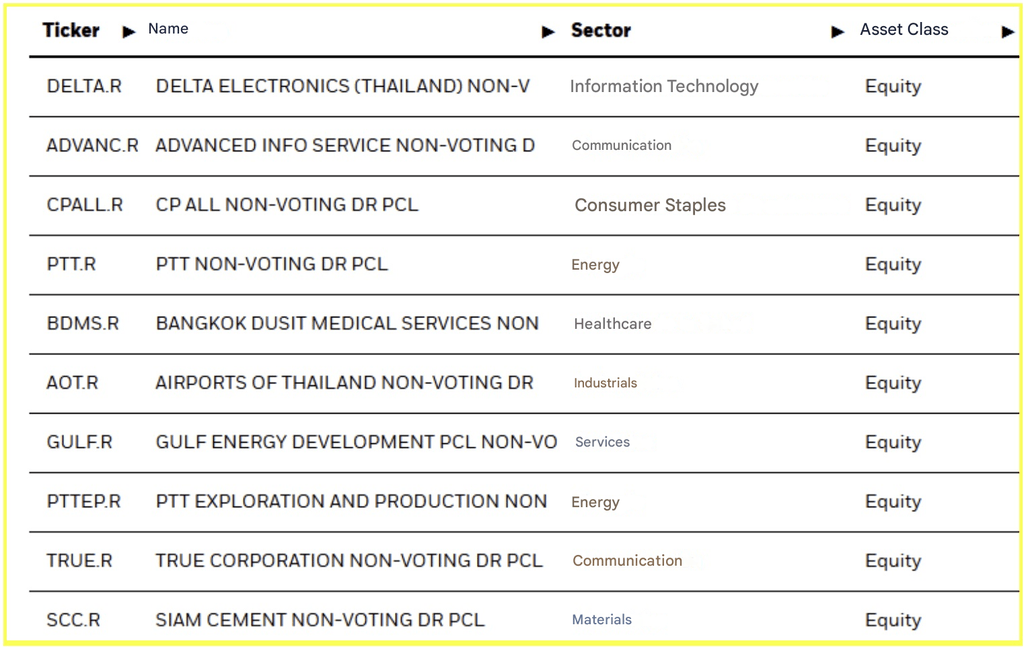
Task: Click the sort arrow next to Ticker
Action: (128, 32)
